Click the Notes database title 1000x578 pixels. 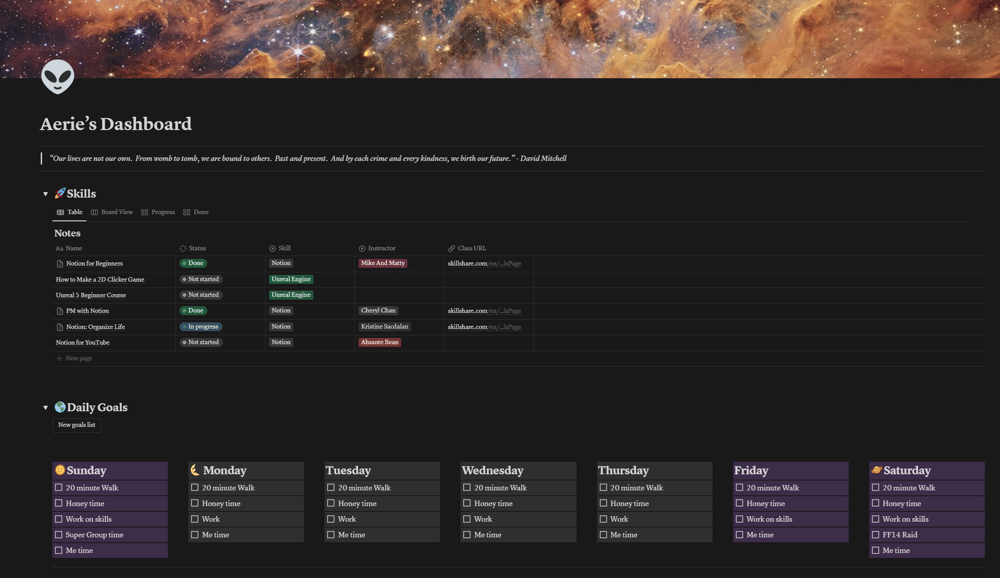67,233
